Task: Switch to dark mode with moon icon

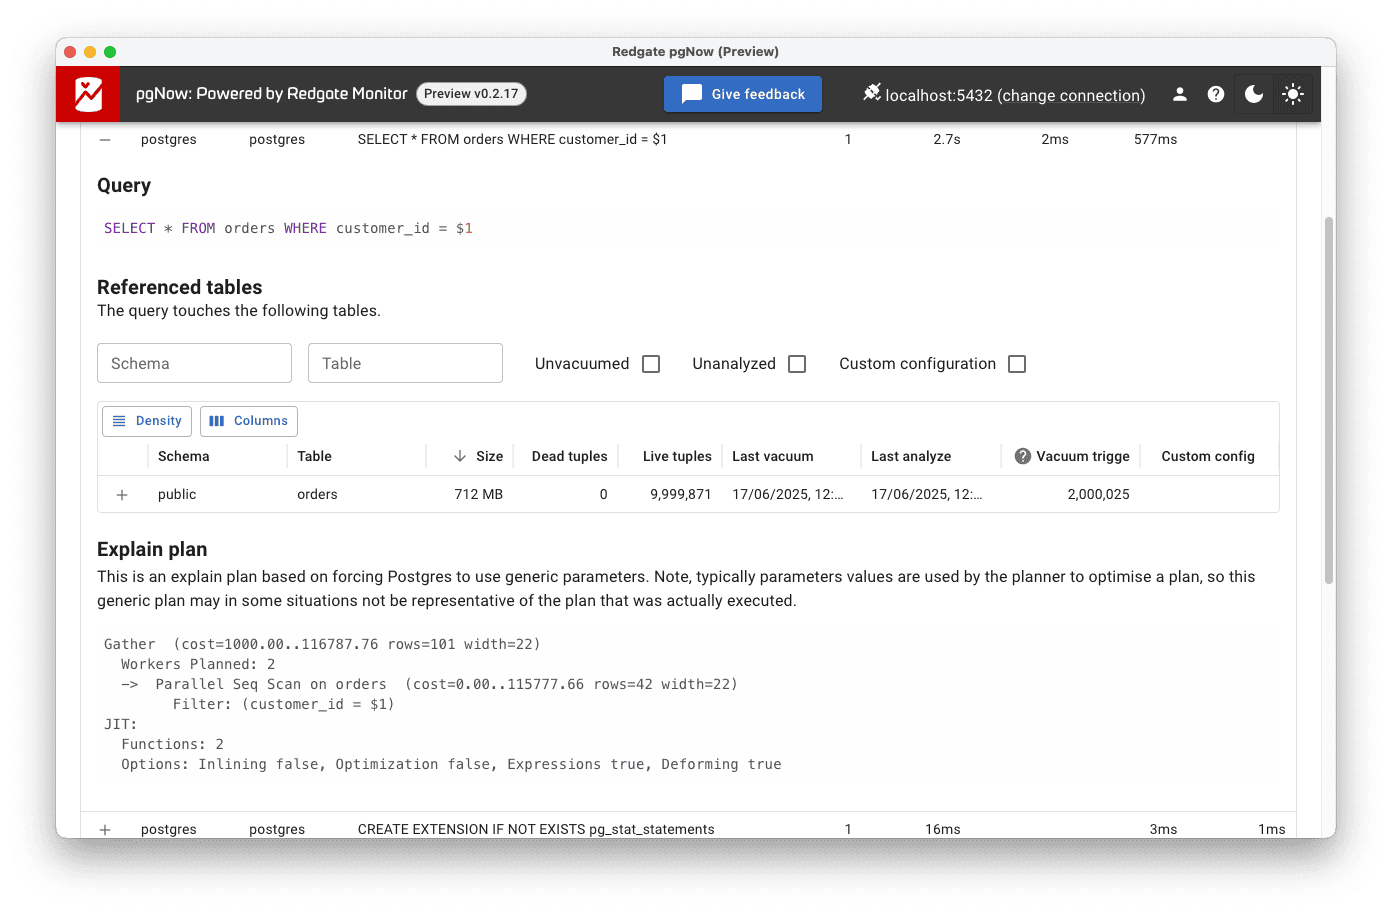Action: pos(1253,94)
